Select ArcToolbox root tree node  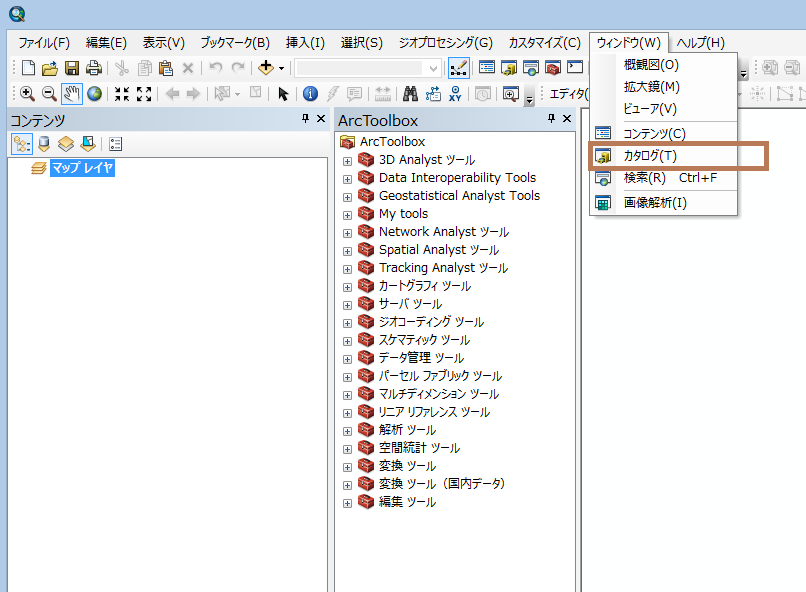[x=393, y=142]
